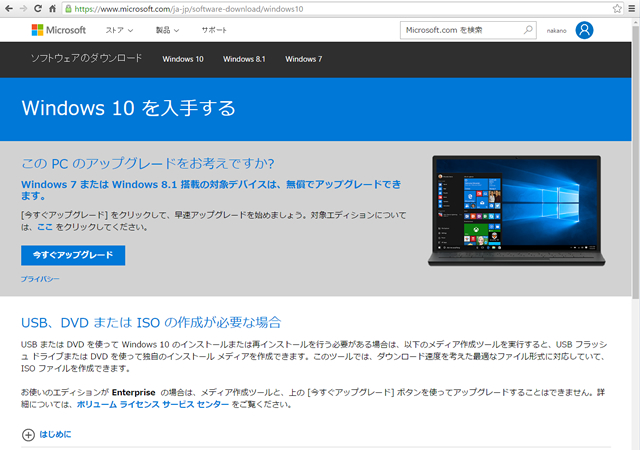Open the プライバシー link
Viewport: 640px width, 450px height.
(x=40, y=279)
